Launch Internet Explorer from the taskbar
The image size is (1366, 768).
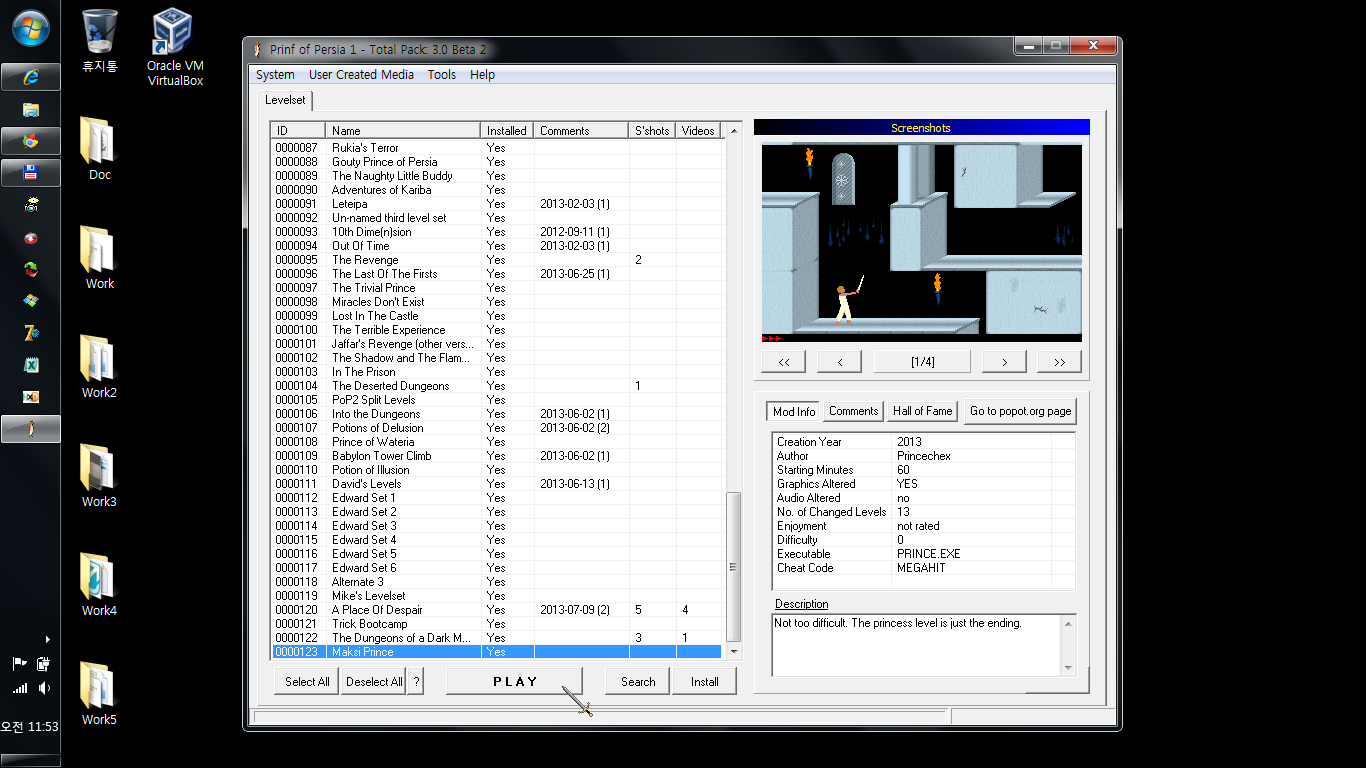click(30, 77)
